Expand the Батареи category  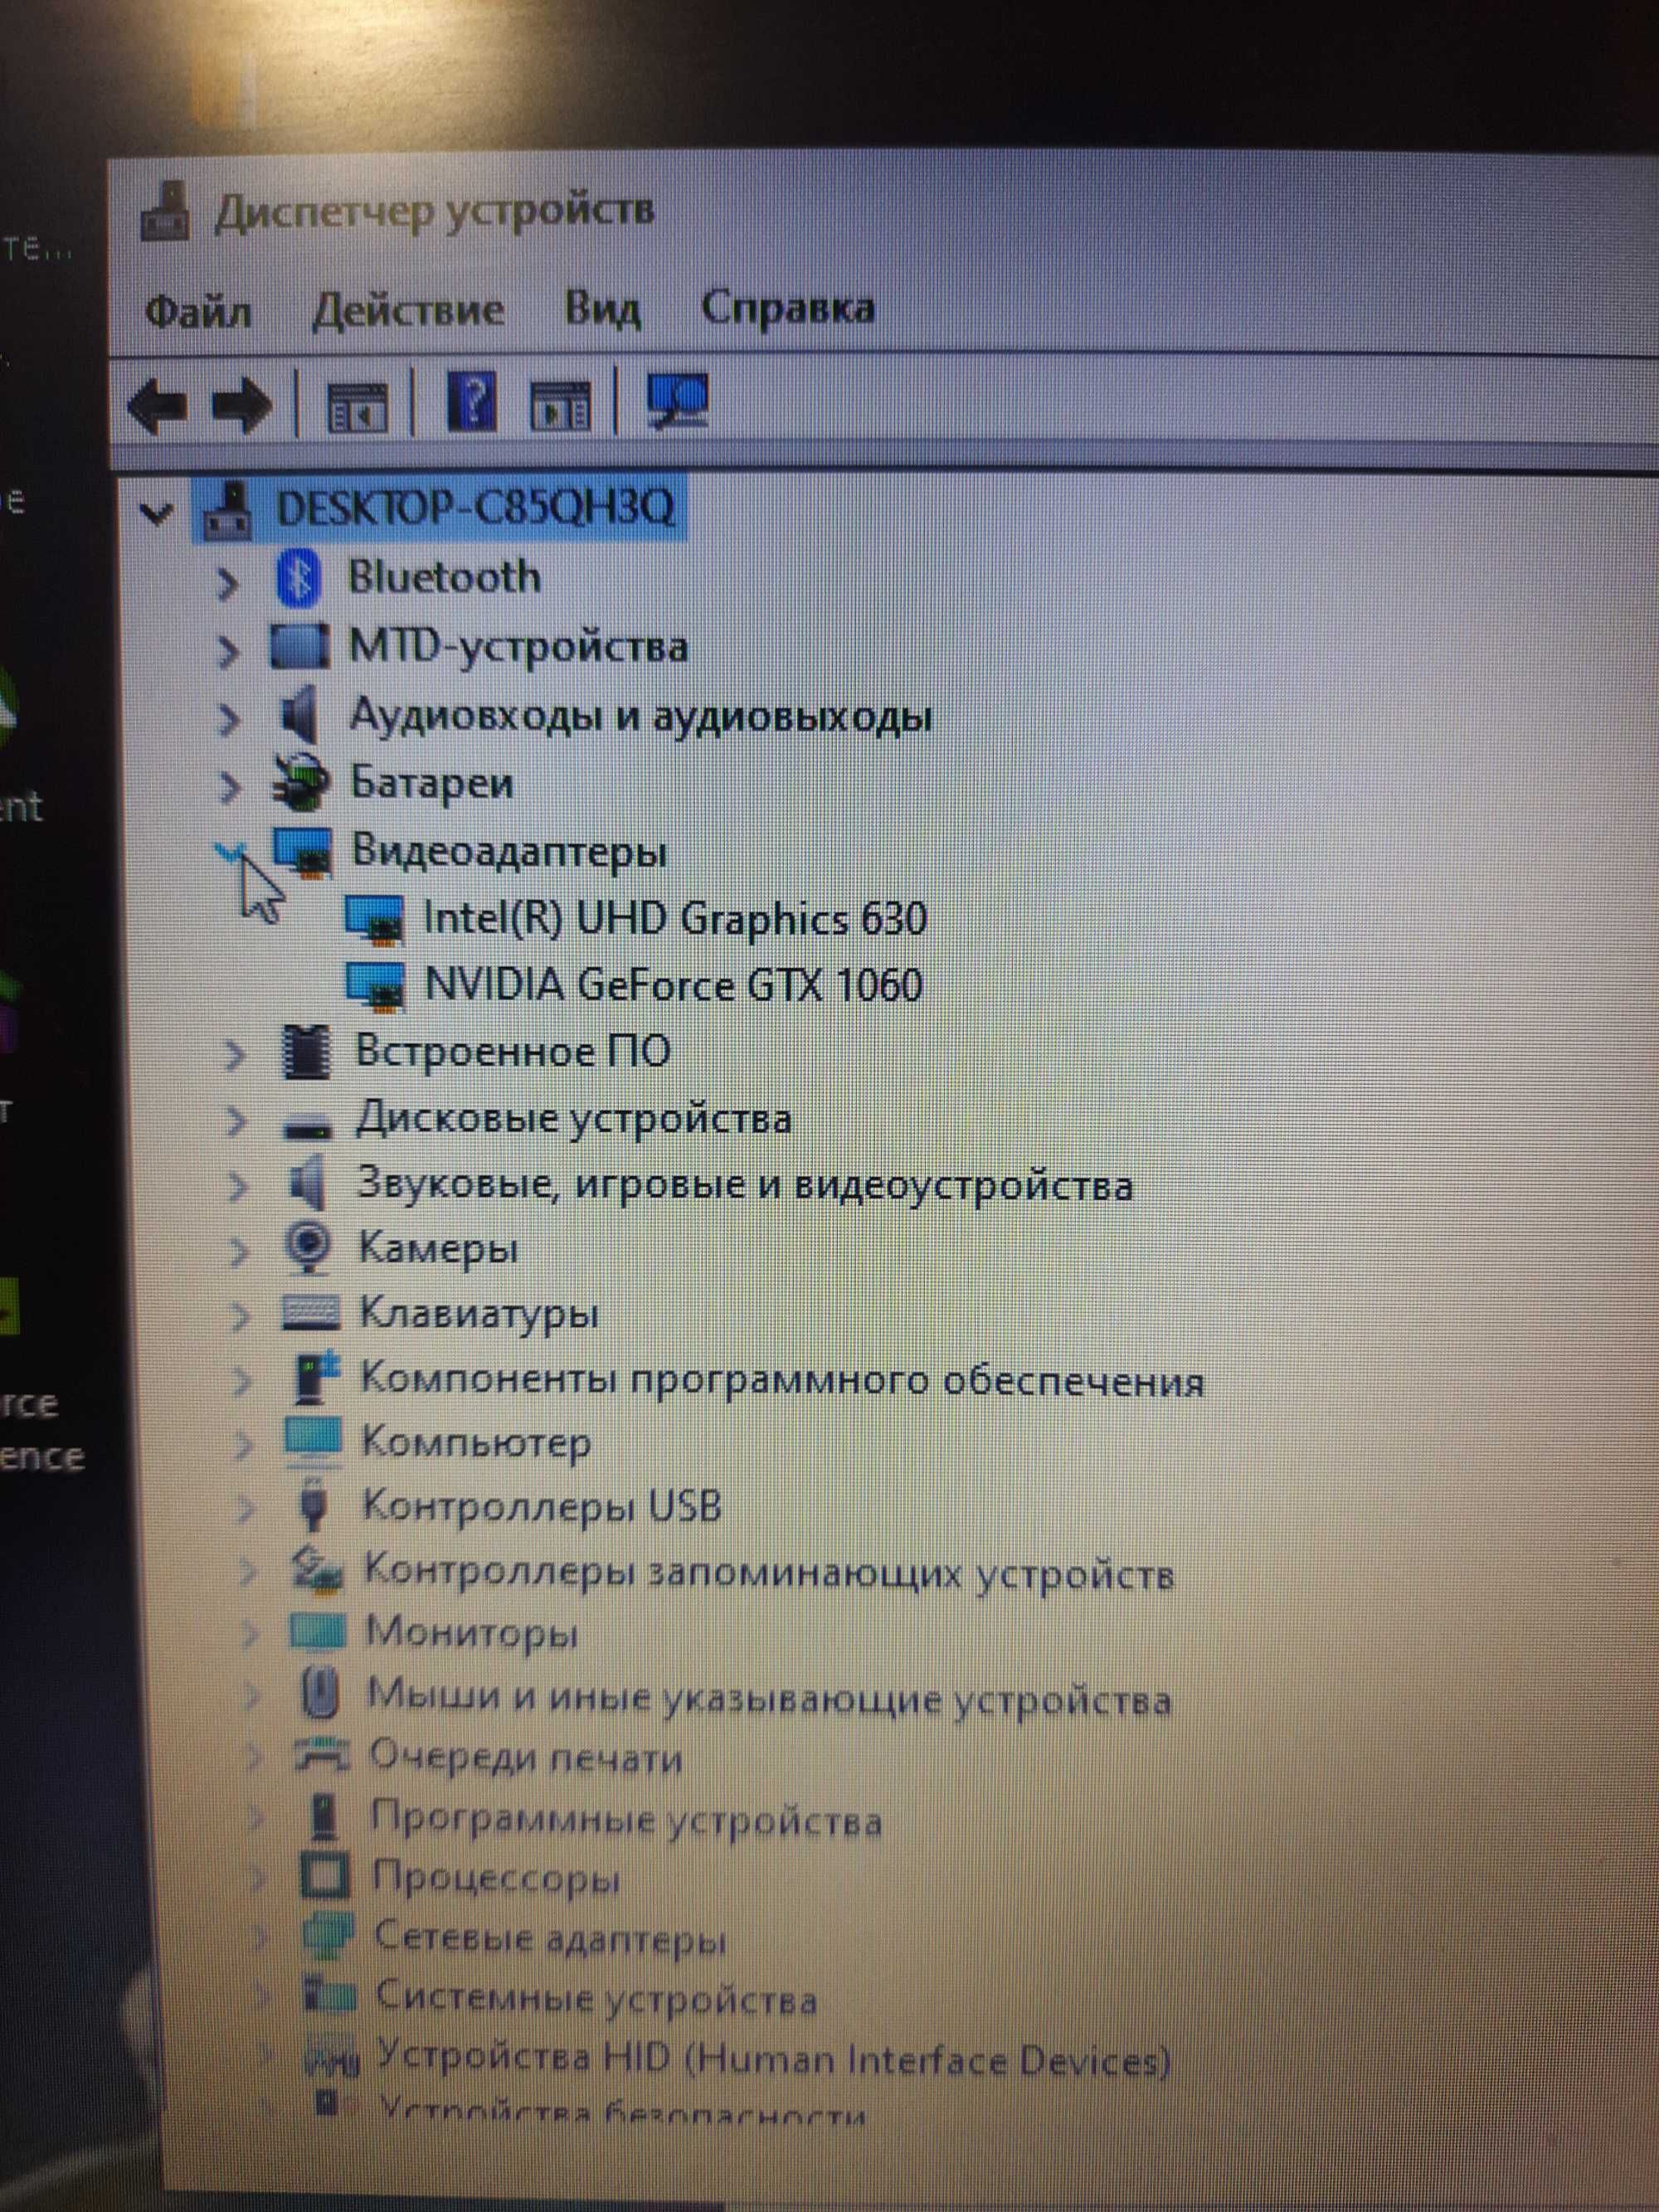[x=231, y=787]
